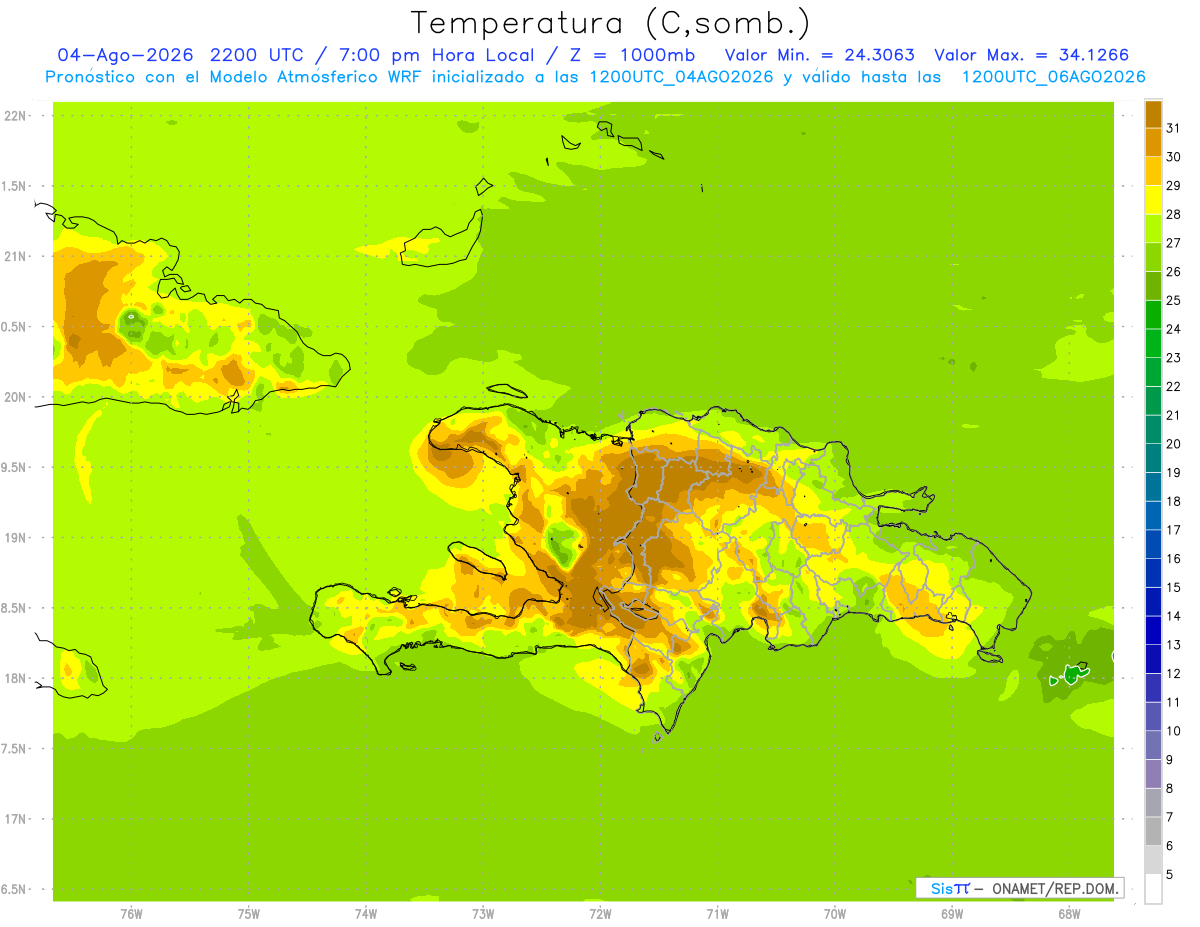This screenshot has height=927, width=1200.
Task: Pick the colorbar swatch between 29 and 30
Action: pyautogui.click(x=1153, y=171)
